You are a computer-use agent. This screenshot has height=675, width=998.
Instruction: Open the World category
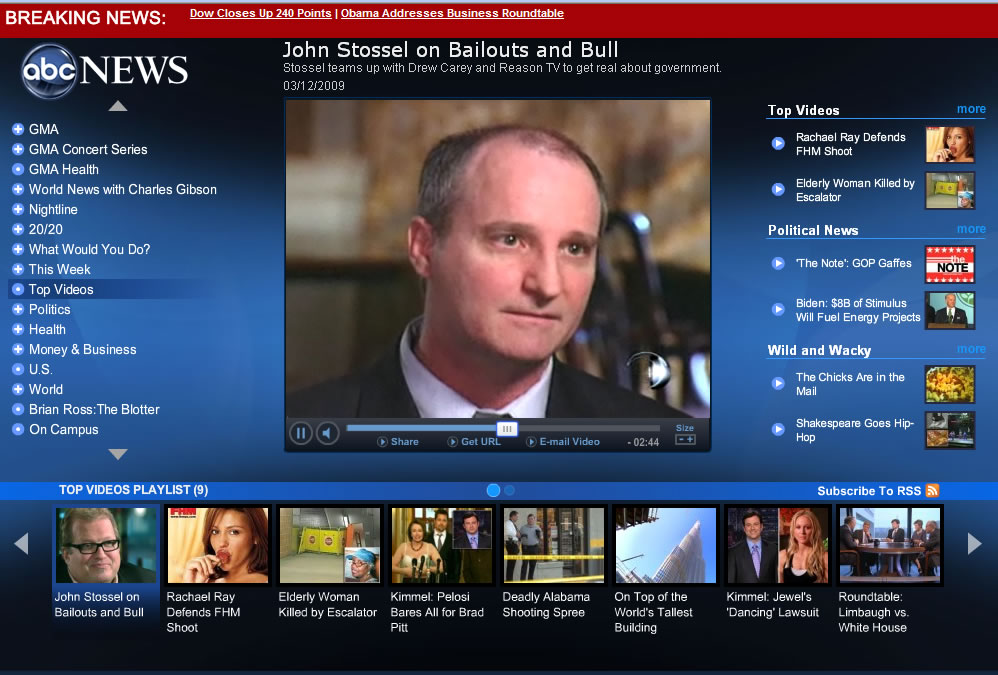click(x=46, y=389)
